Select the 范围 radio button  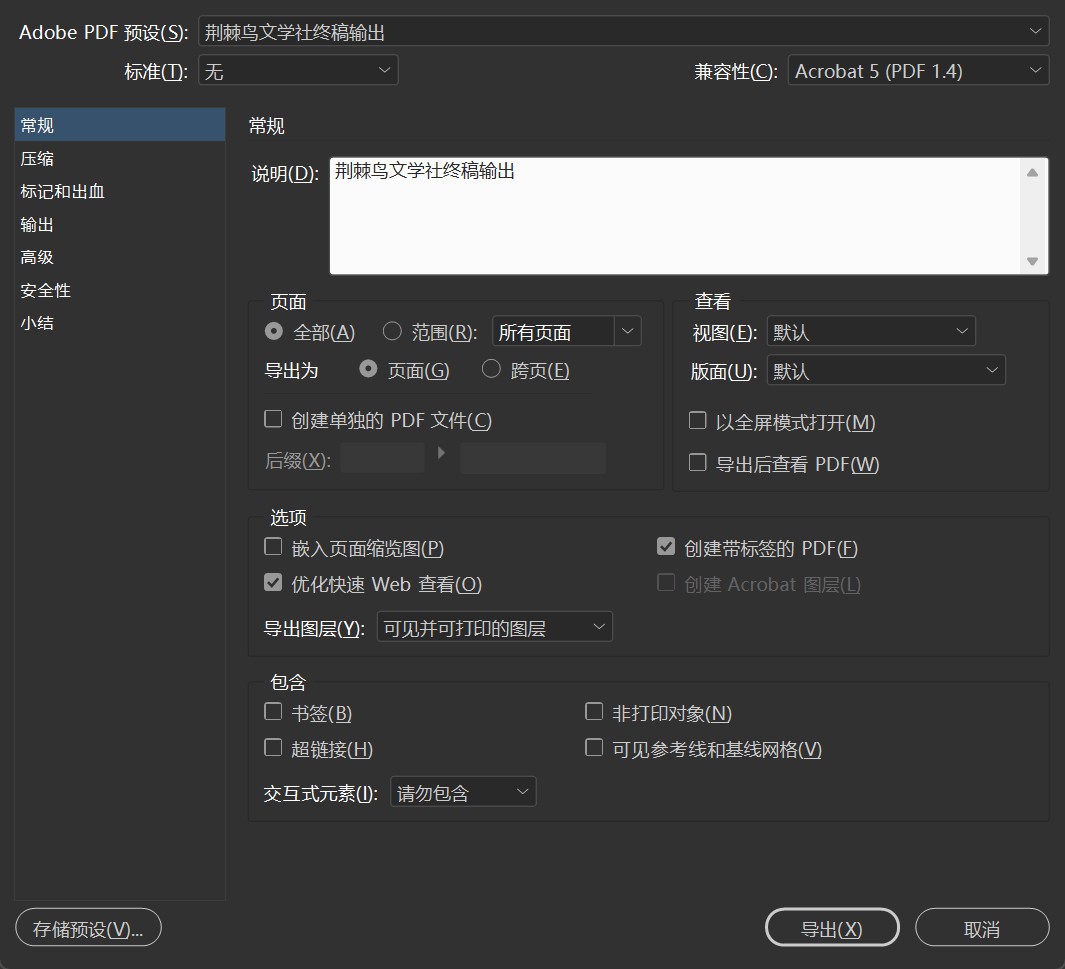pyautogui.click(x=393, y=332)
